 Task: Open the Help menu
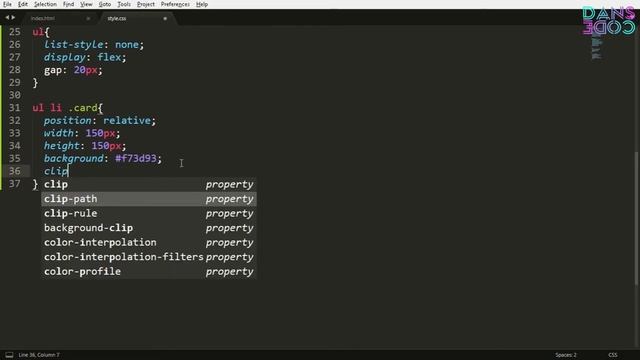[202, 4]
